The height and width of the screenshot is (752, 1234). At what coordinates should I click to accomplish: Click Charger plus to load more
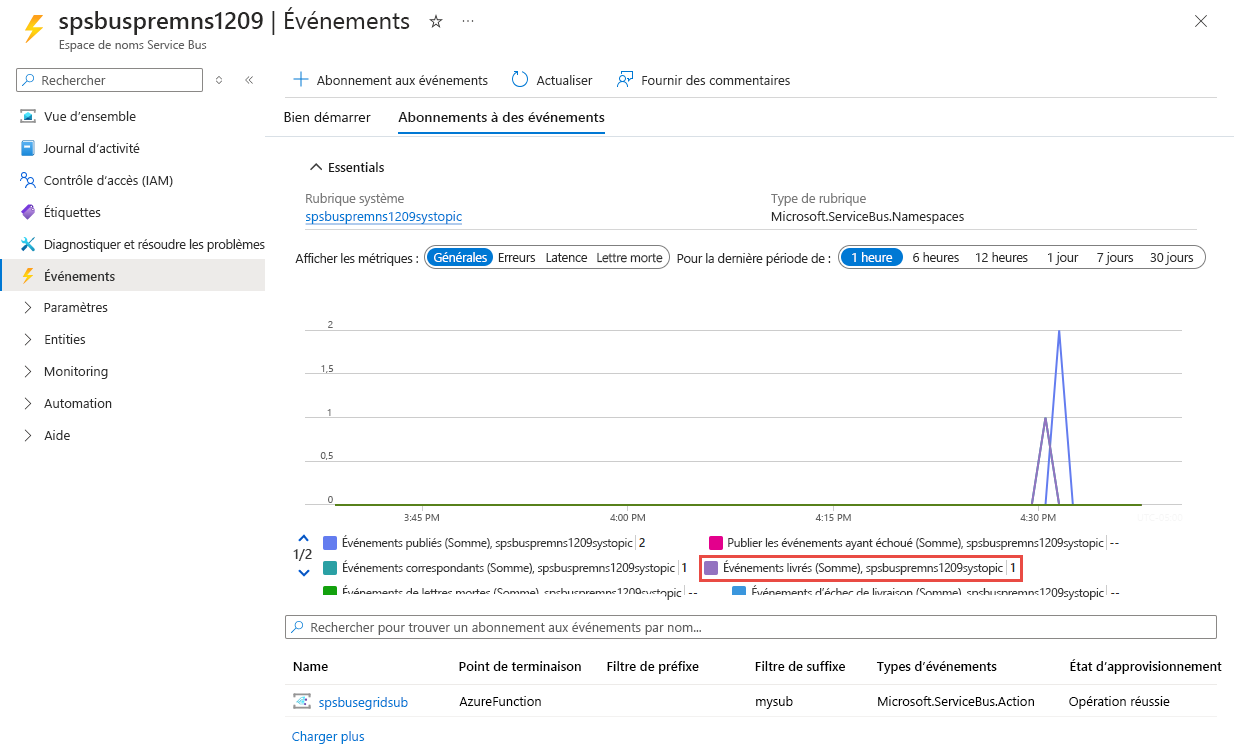point(328,736)
